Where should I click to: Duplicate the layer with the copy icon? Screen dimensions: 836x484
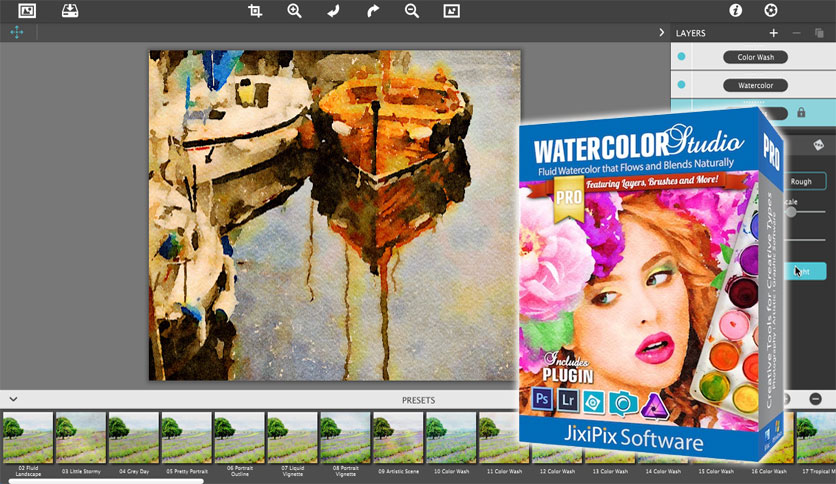tap(819, 33)
